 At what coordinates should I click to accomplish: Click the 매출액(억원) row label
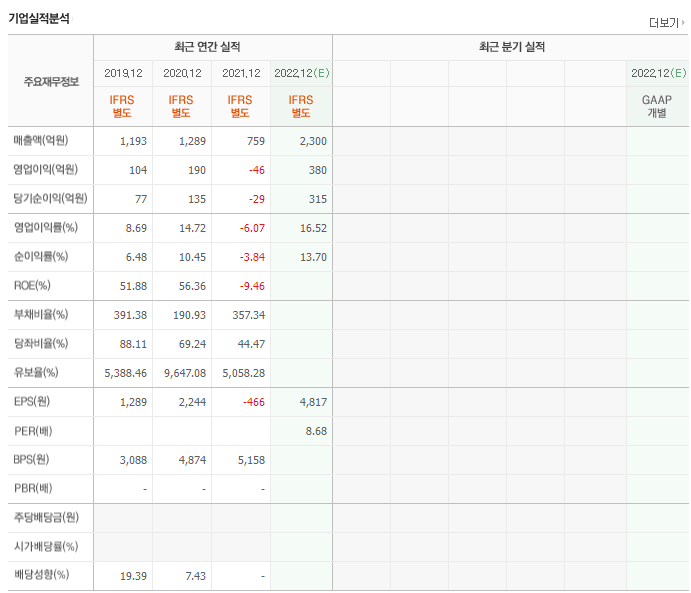[x=41, y=141]
